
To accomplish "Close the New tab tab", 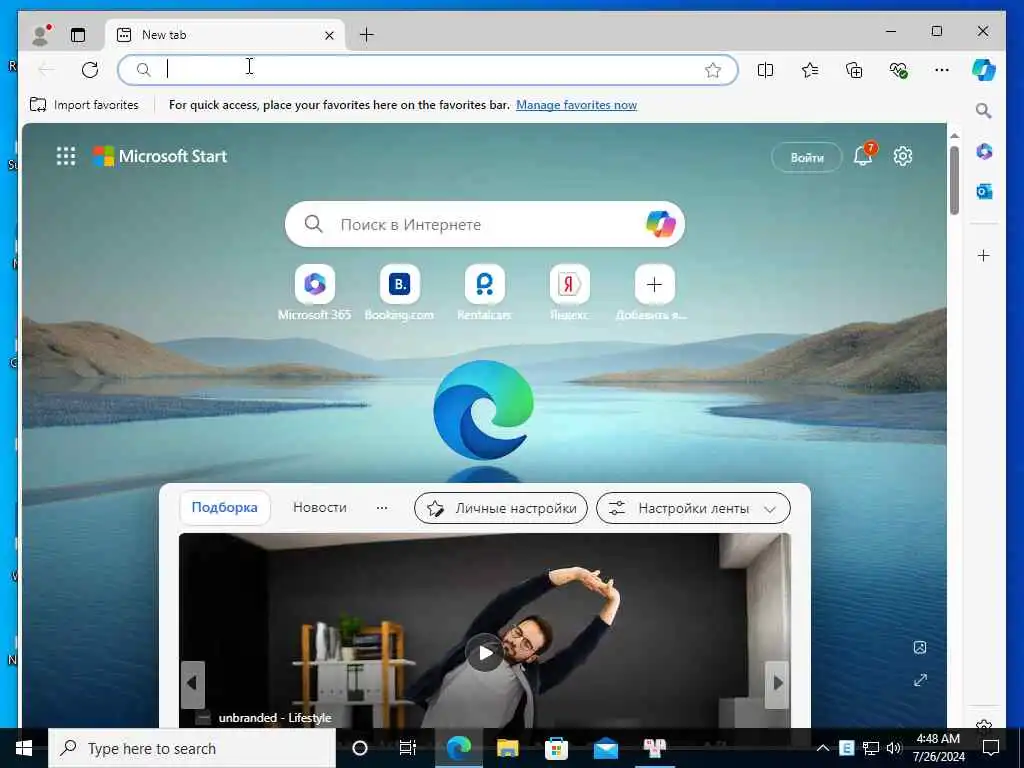I will tap(329, 35).
